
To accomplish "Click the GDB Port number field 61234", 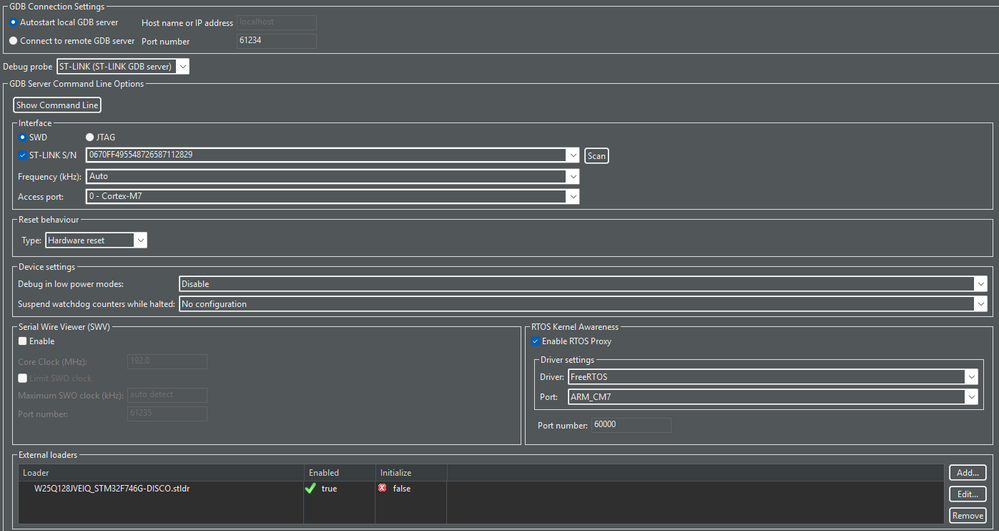I will click(x=277, y=41).
